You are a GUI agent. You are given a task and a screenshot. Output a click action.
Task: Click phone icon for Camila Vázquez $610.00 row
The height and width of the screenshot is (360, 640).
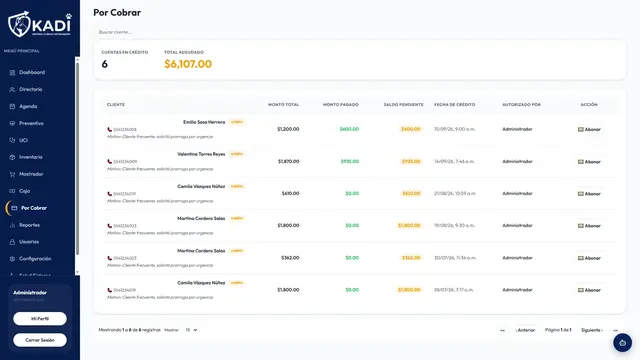[x=109, y=194]
